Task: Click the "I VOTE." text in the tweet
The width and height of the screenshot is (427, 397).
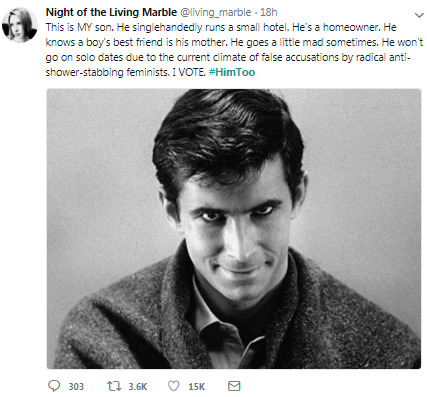Action: pos(189,72)
